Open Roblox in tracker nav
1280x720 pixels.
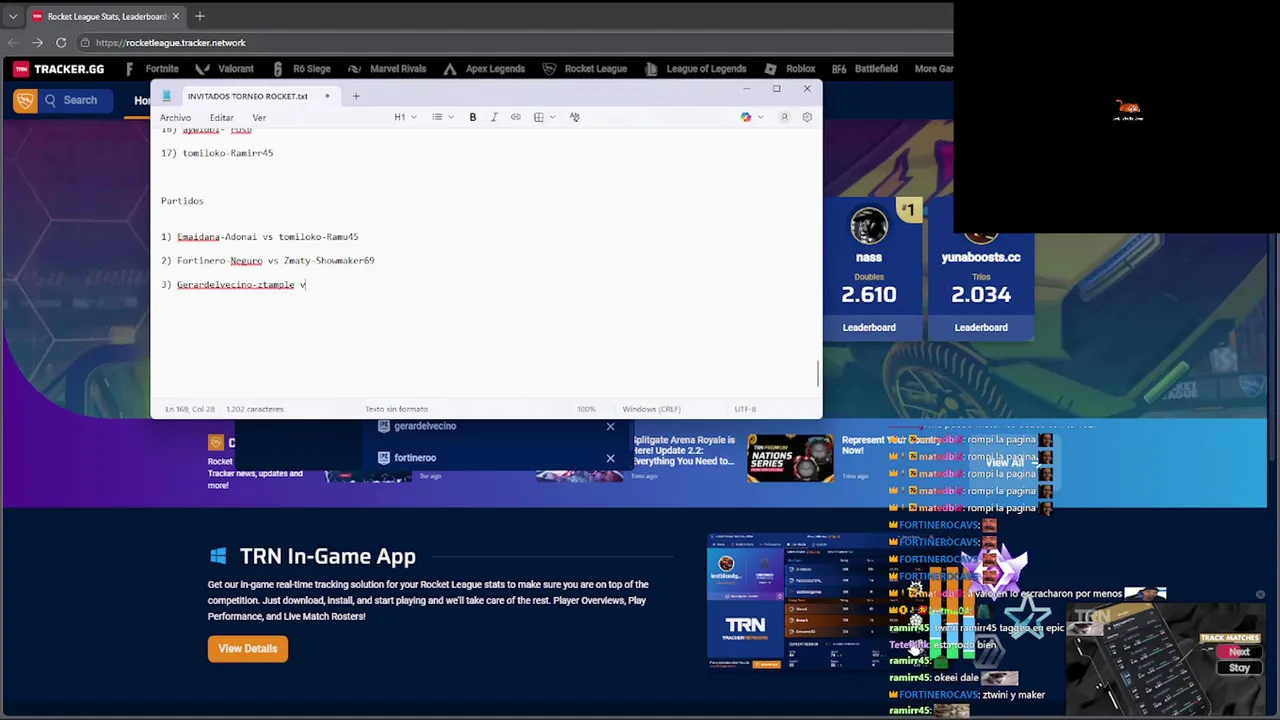tap(790, 69)
